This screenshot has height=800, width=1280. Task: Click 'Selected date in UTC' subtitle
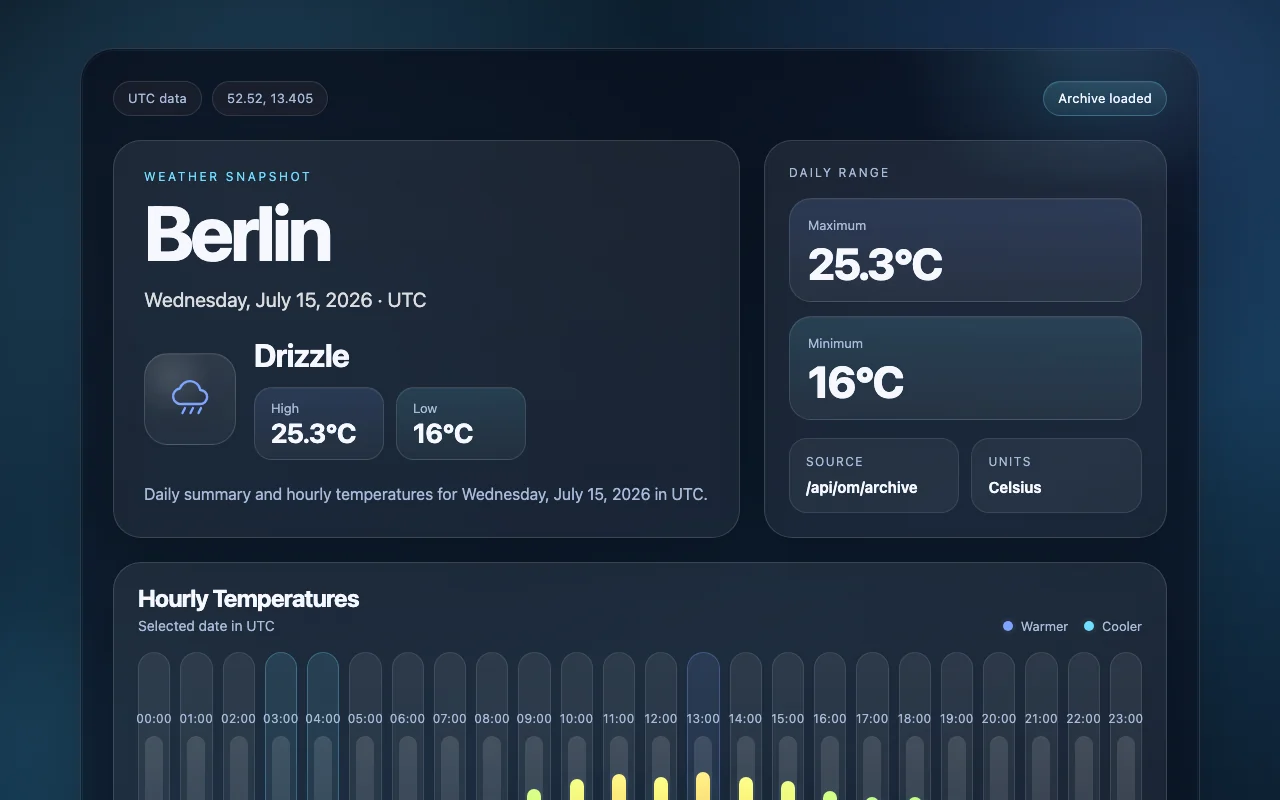[206, 626]
